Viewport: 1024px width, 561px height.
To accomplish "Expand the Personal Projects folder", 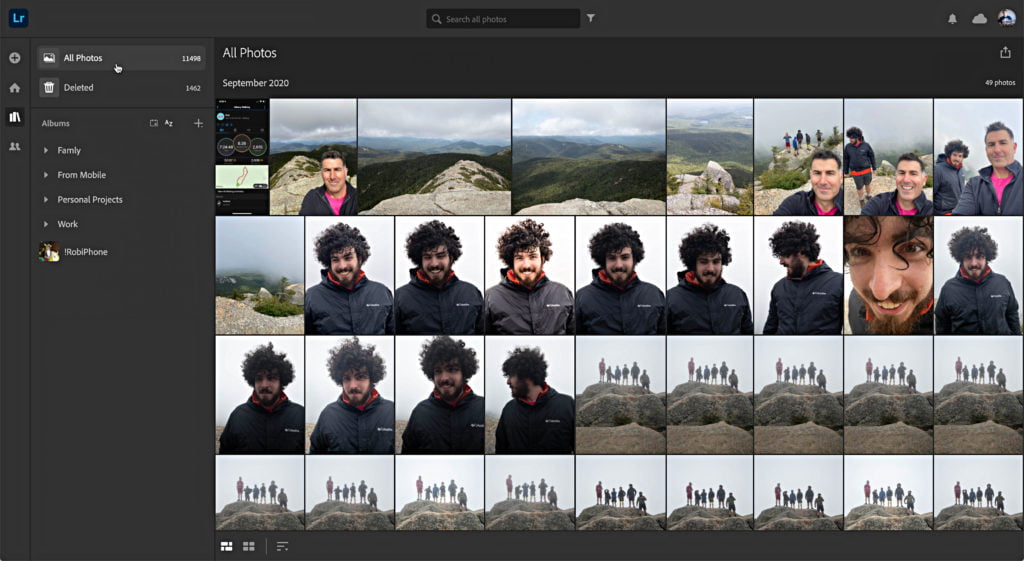I will tap(46, 199).
